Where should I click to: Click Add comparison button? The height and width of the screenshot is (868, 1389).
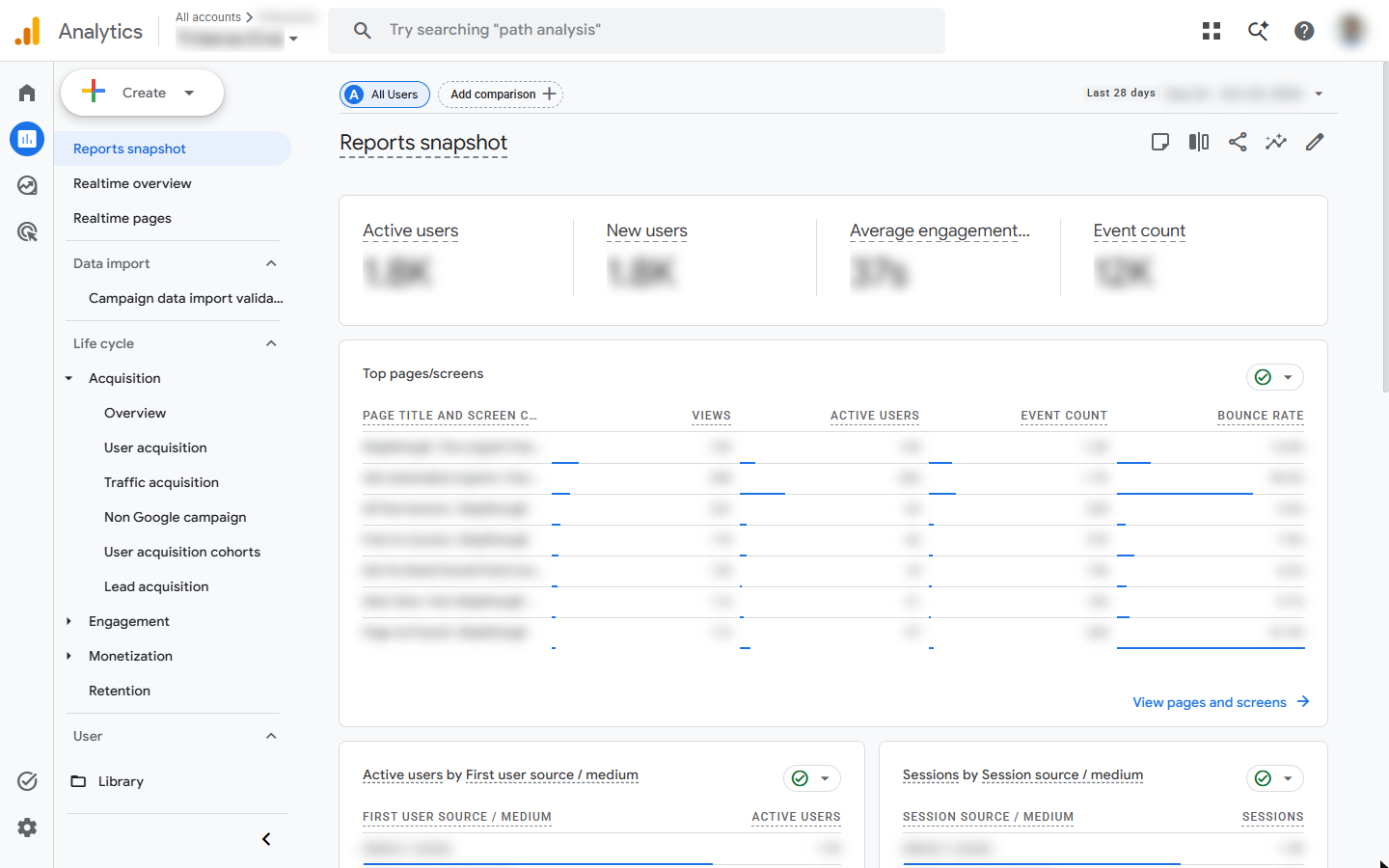(501, 94)
